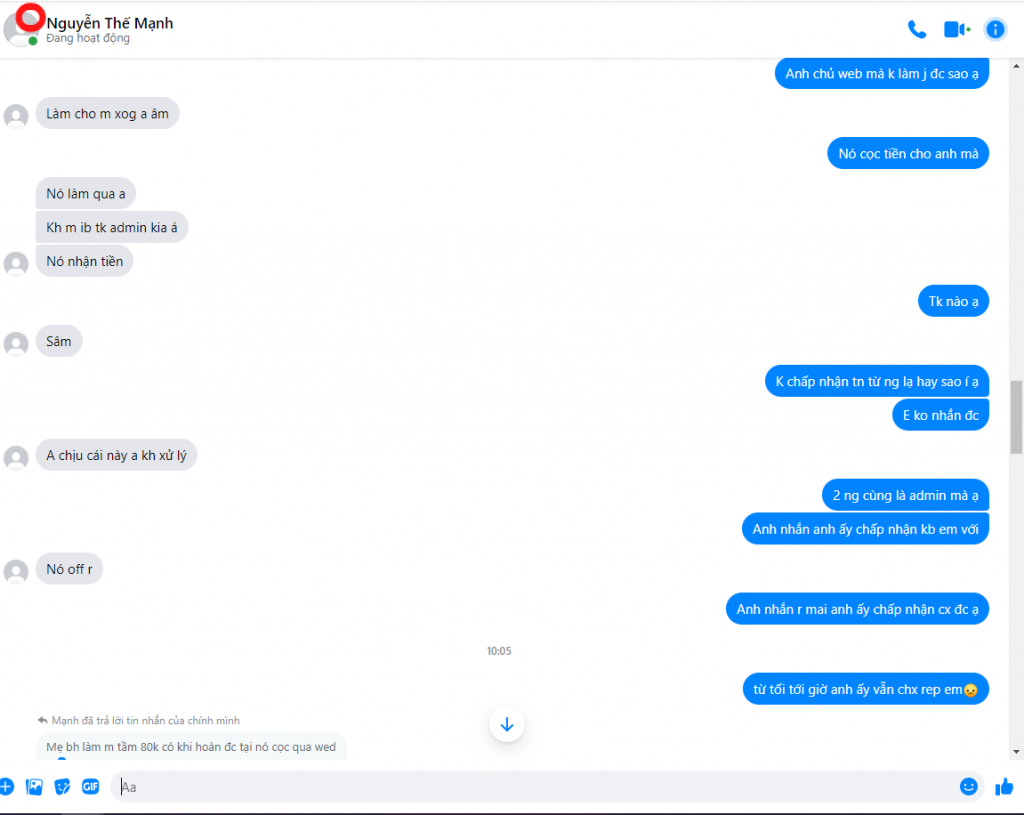1024x815 pixels.
Task: Open the replied message 'Mẹ bh làm m tầm 80k'
Action: click(x=191, y=746)
